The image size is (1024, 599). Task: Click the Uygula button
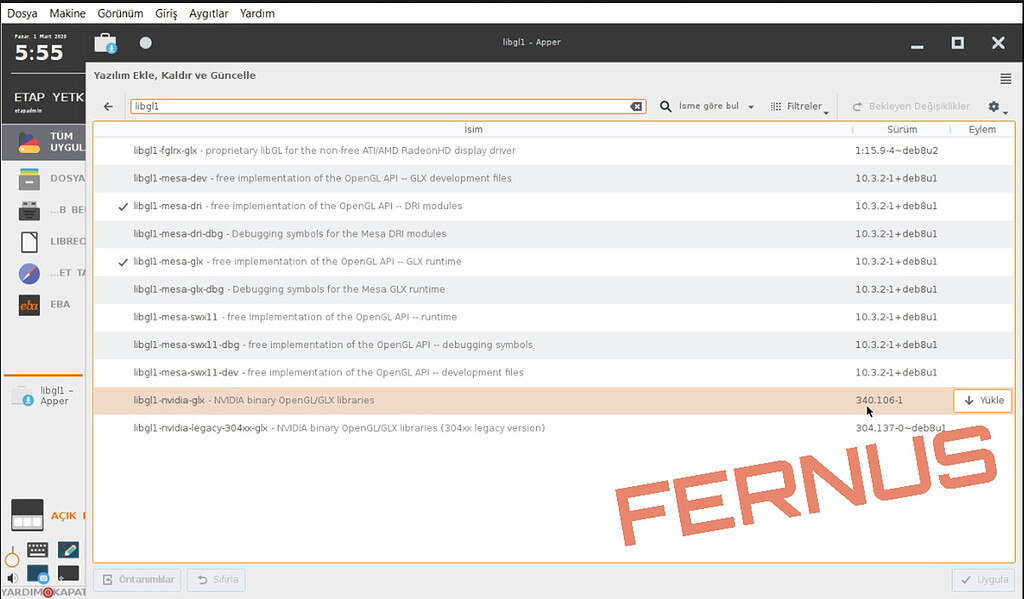[x=982, y=580]
